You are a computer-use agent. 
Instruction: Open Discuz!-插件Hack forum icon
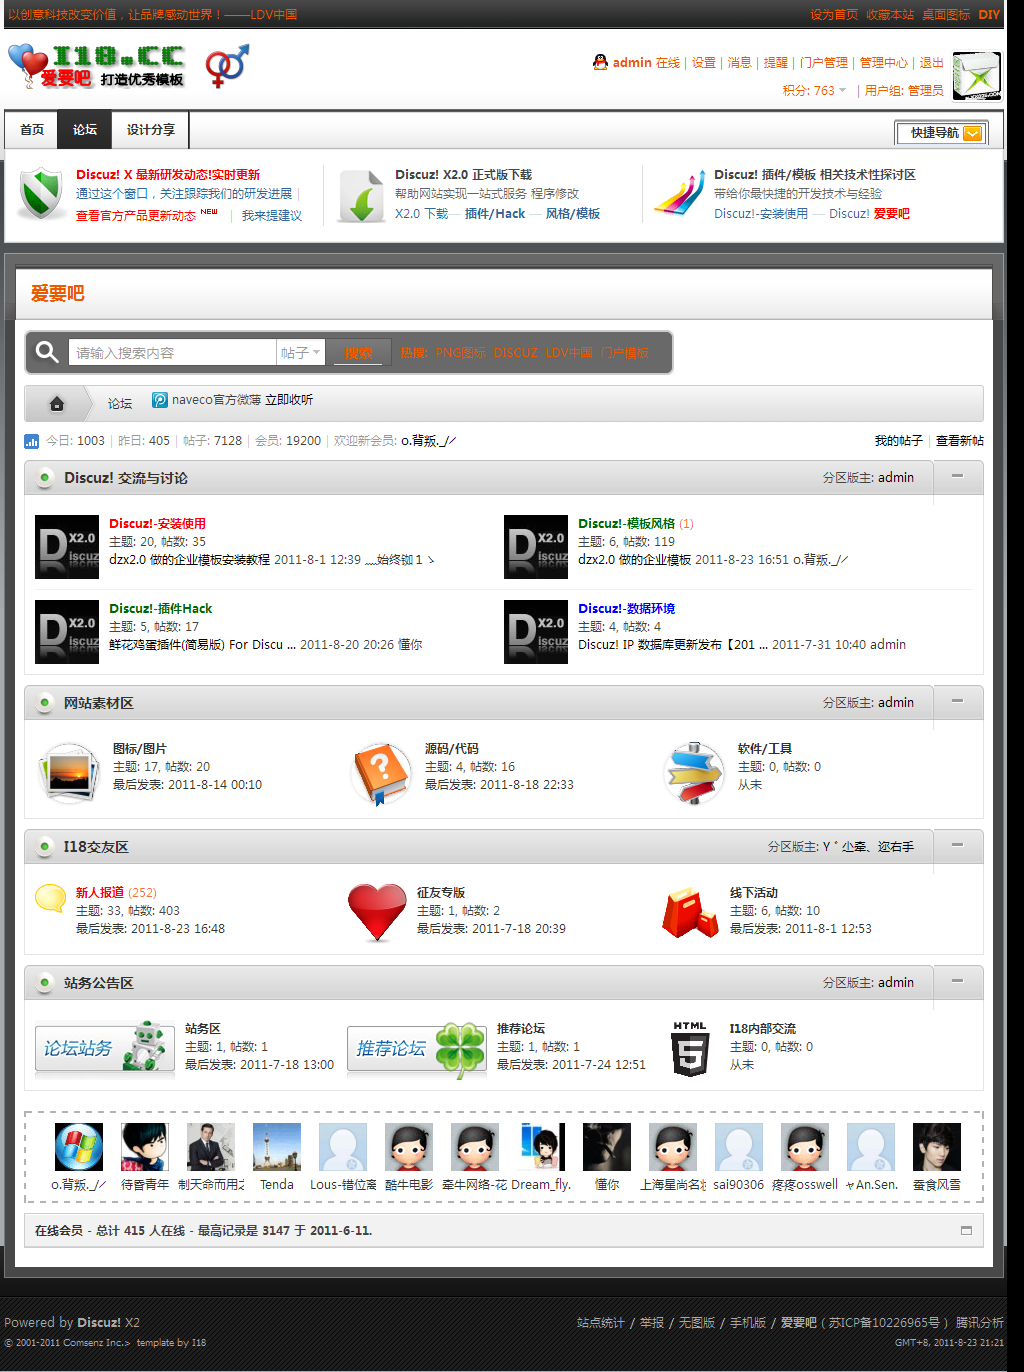tap(67, 632)
